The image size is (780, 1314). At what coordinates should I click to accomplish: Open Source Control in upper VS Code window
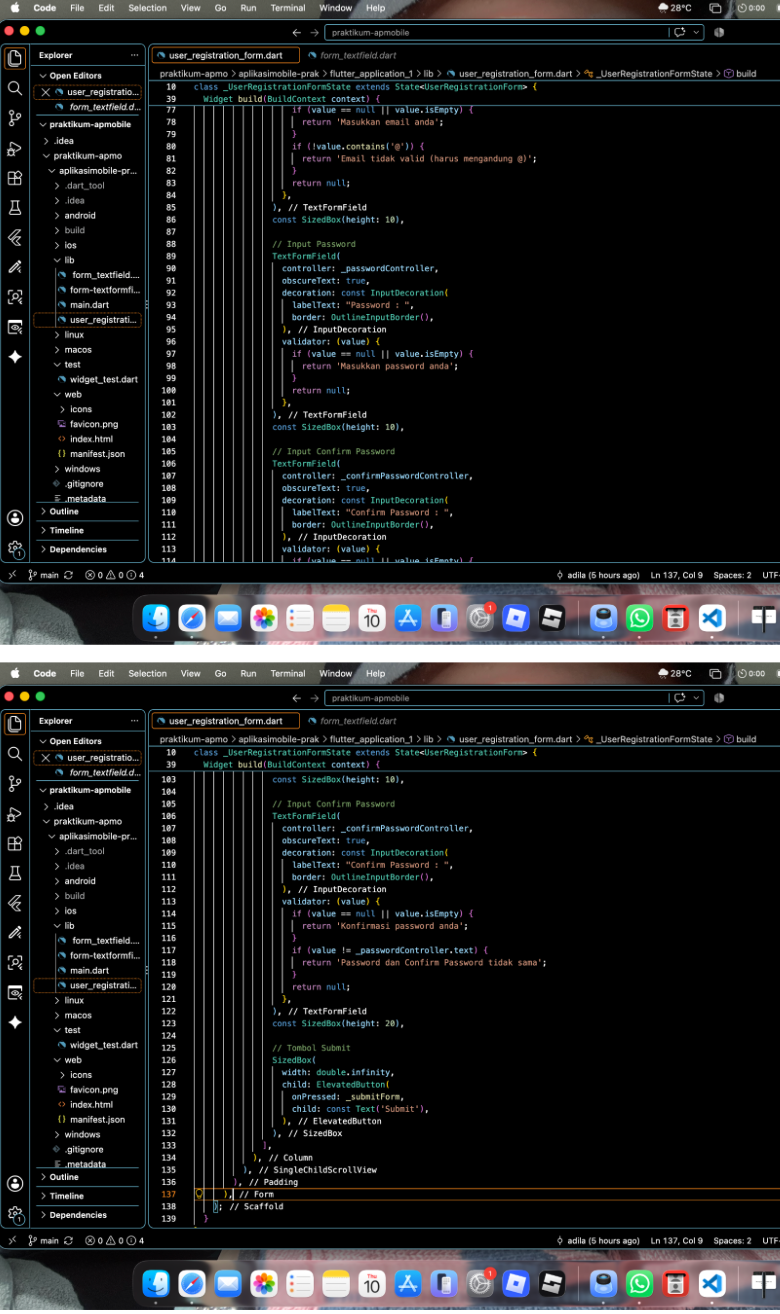pyautogui.click(x=14, y=118)
